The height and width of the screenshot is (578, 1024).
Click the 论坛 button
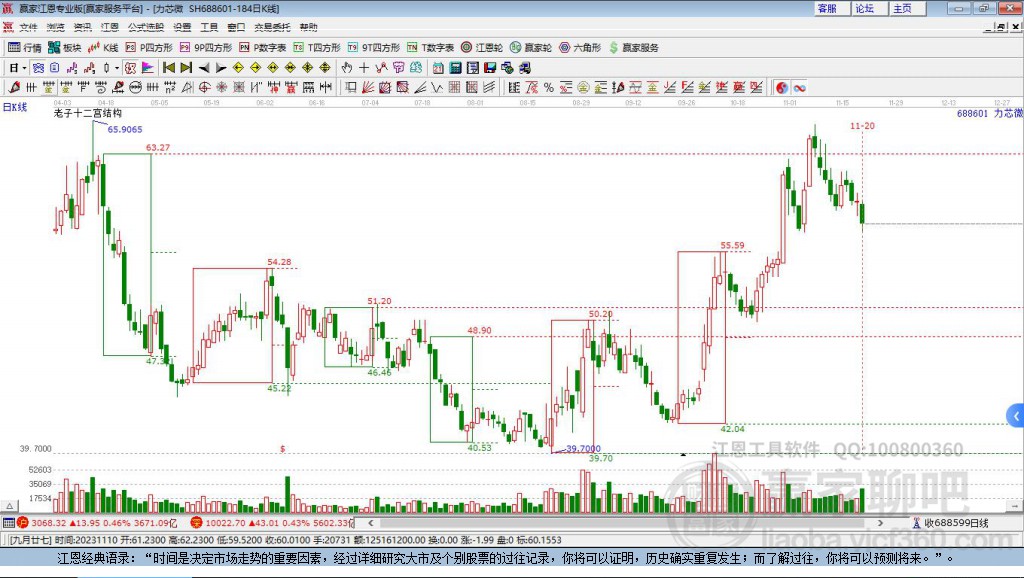click(x=869, y=8)
